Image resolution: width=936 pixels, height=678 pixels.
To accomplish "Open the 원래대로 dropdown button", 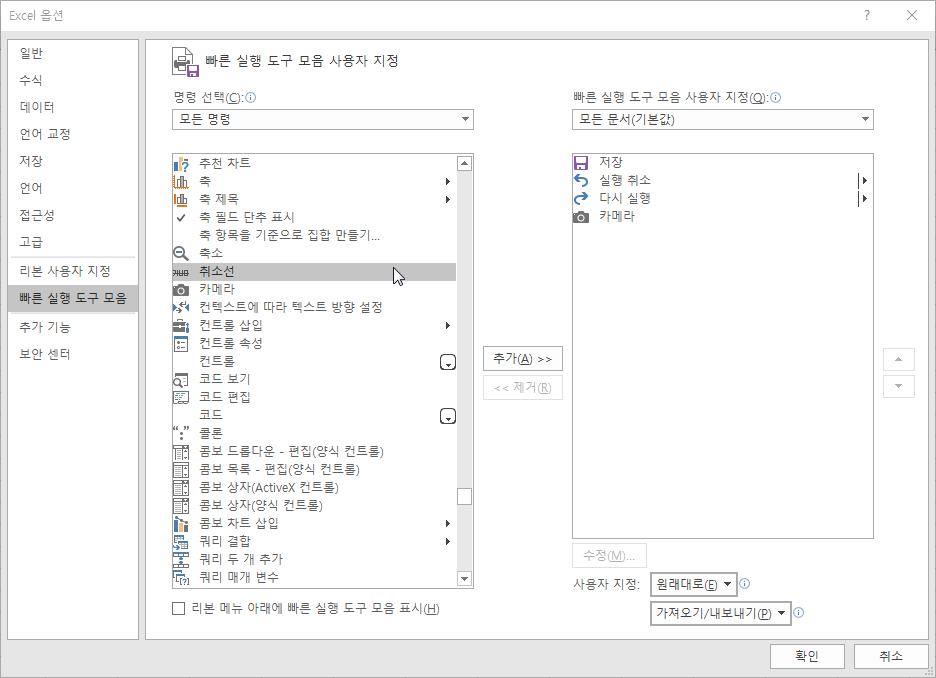I will pyautogui.click(x=694, y=584).
